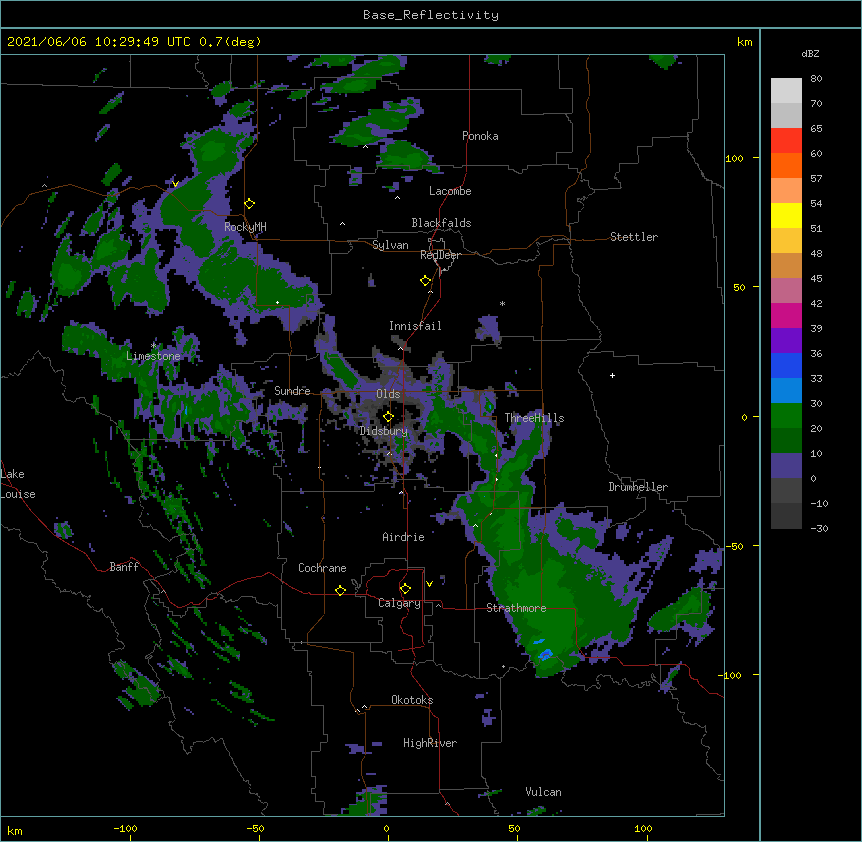Click the 42 value in dBZ legend
This screenshot has width=862, height=842.
pos(816,303)
